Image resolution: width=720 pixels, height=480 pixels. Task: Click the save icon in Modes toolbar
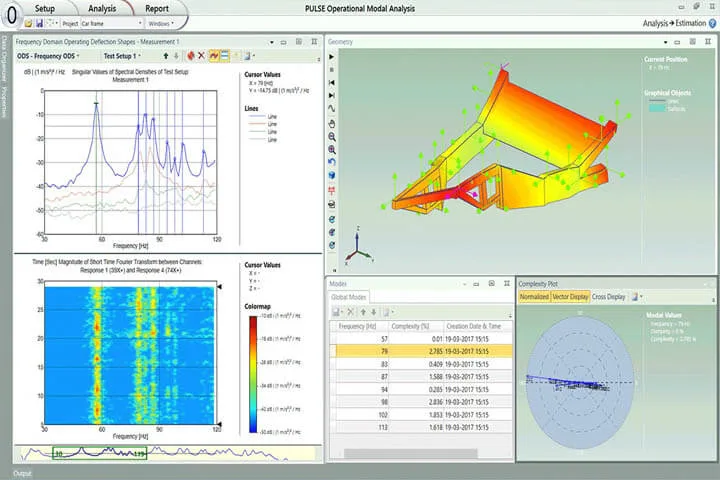point(337,312)
